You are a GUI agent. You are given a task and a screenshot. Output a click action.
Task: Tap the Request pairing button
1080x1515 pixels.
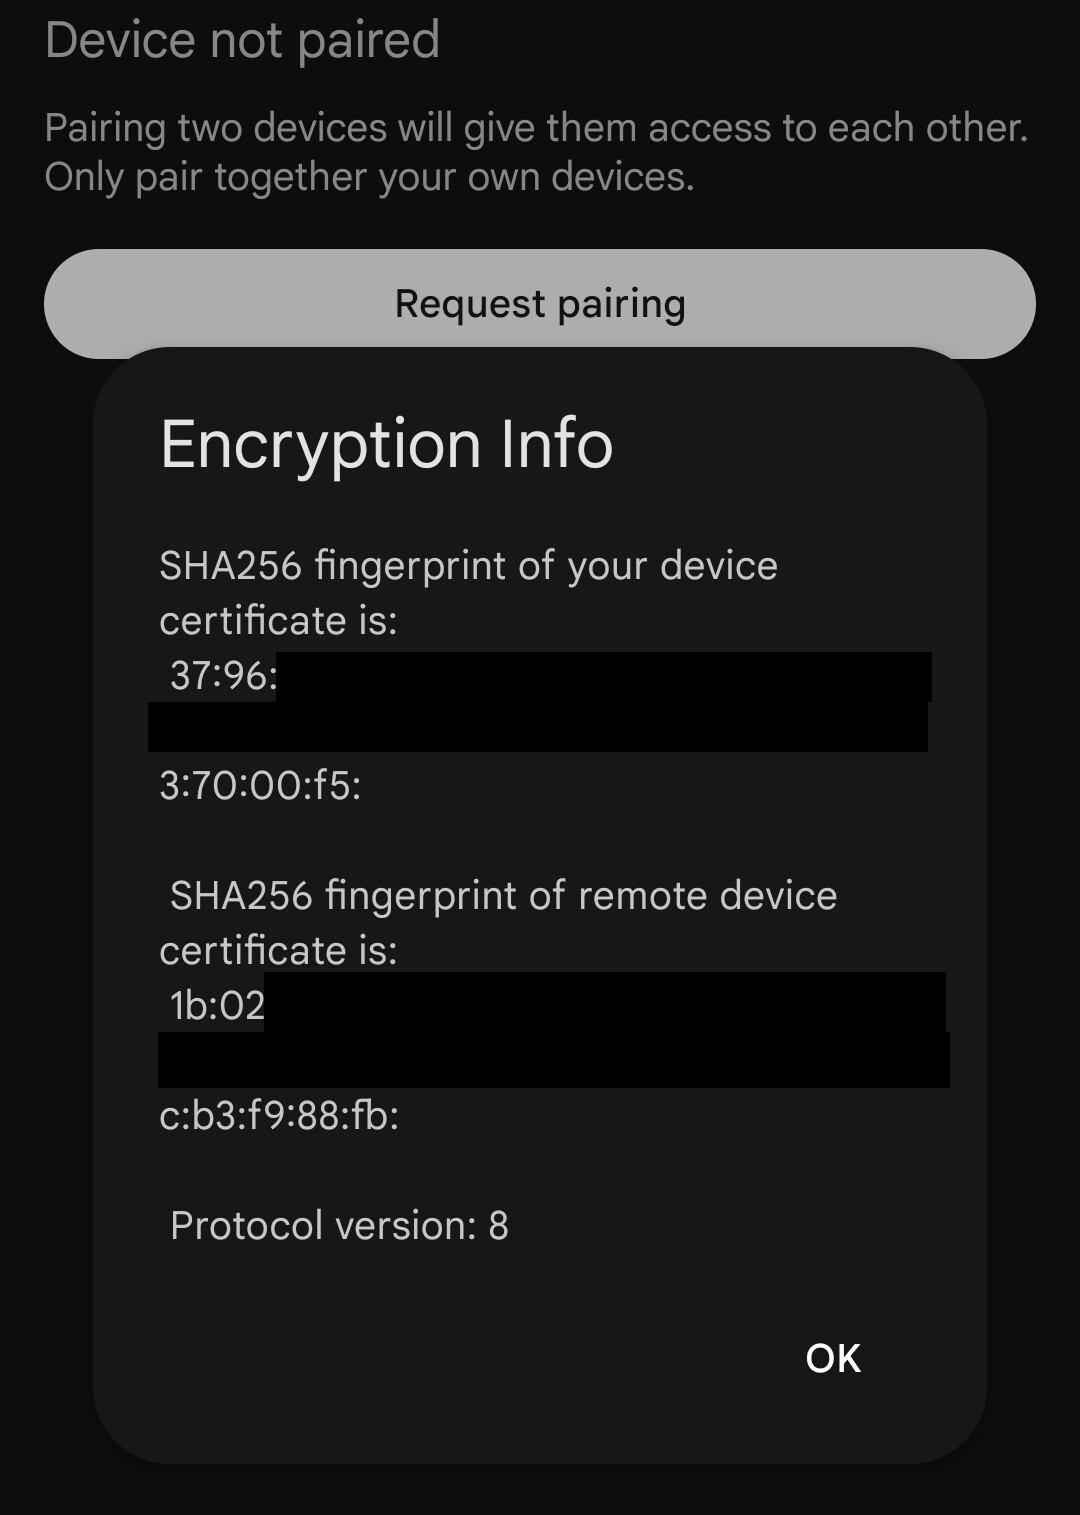coord(540,303)
